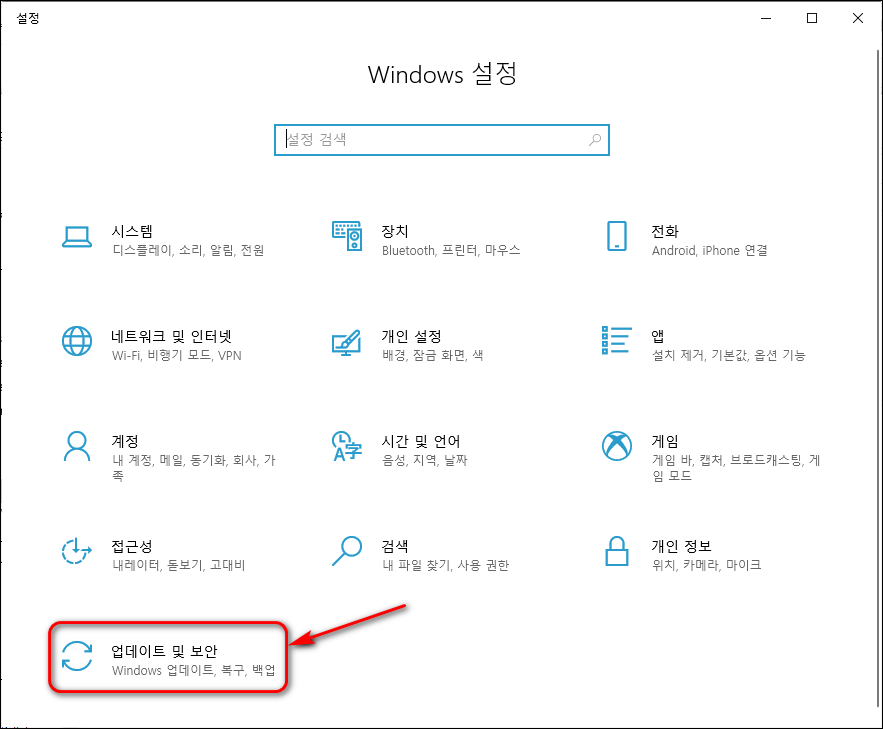
Task: Click '내레이터, 돋보기, 고대비' description
Action: (x=179, y=565)
